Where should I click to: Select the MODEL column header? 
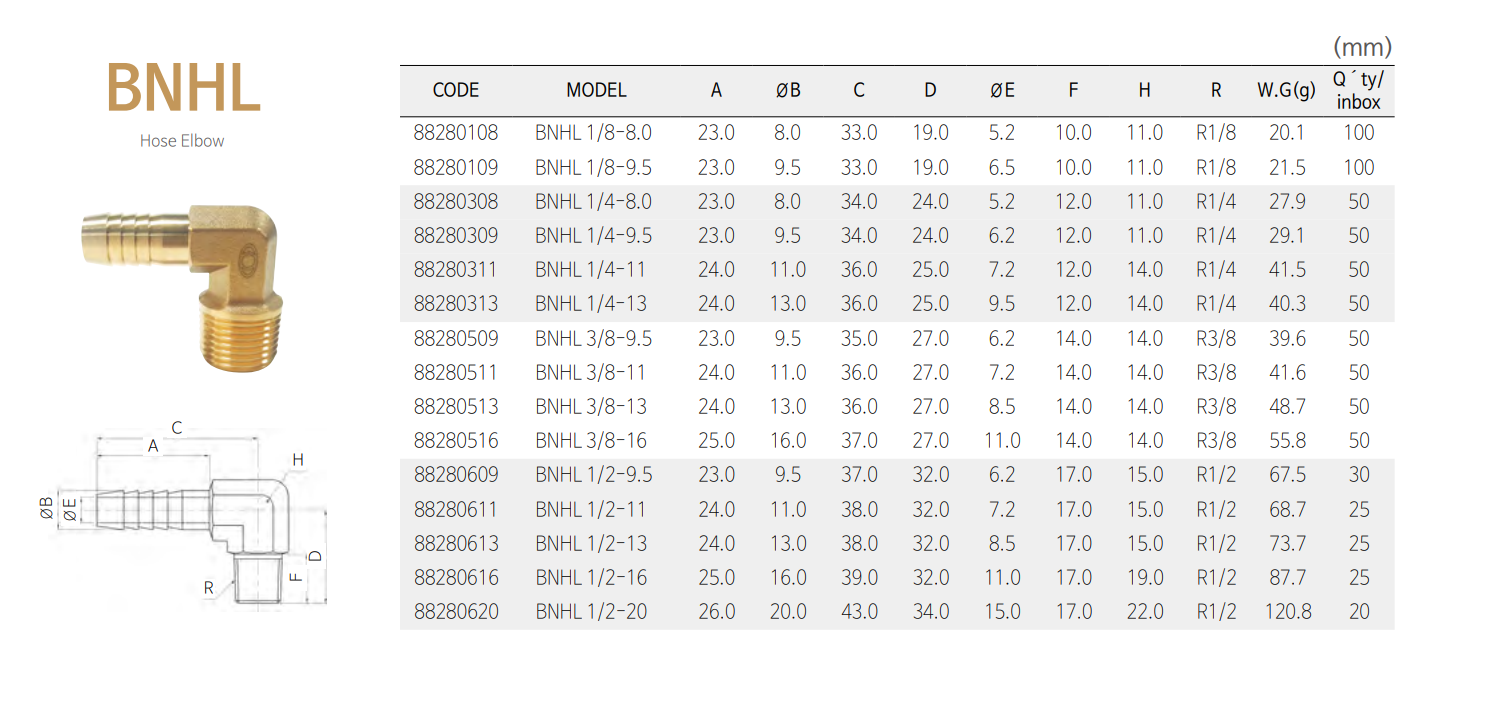pyautogui.click(x=596, y=90)
